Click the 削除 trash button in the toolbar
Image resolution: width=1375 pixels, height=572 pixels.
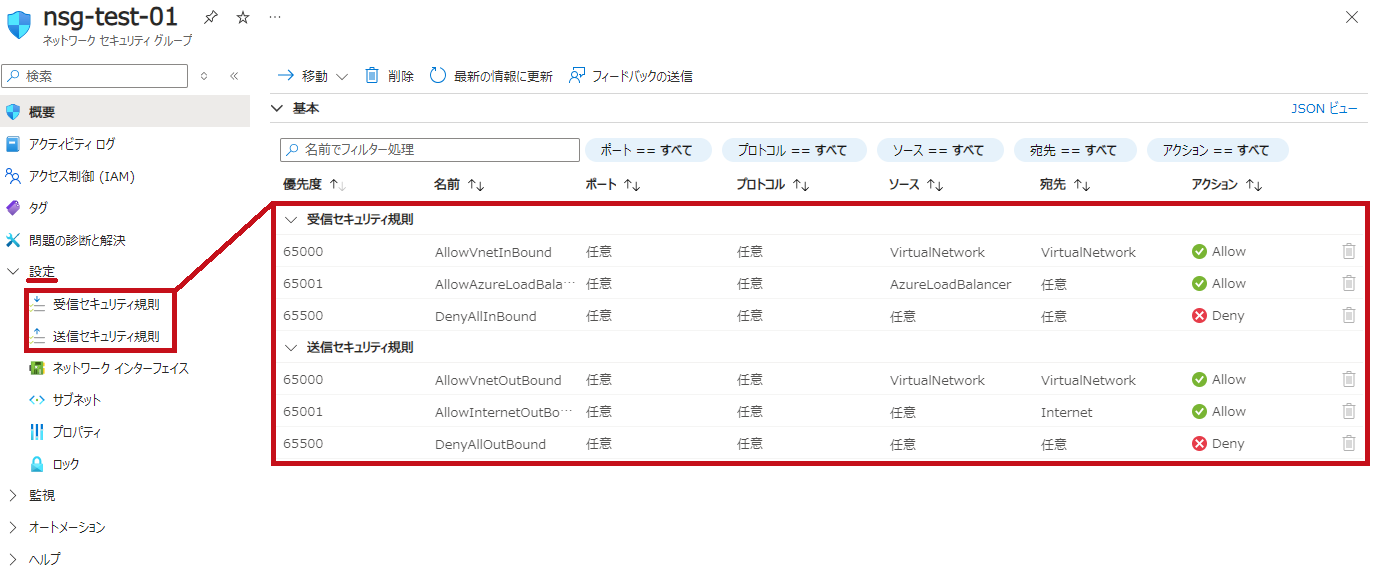coord(389,76)
